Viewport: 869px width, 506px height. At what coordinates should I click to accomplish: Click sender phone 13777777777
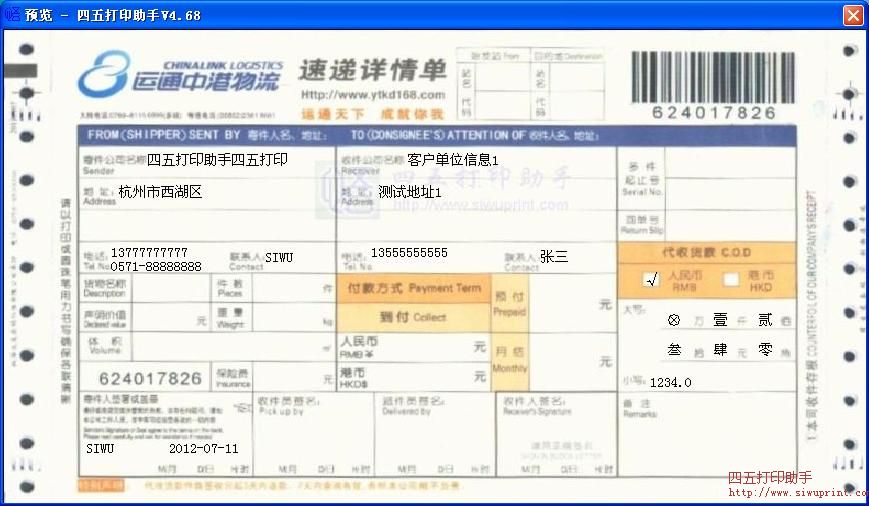click(x=149, y=253)
